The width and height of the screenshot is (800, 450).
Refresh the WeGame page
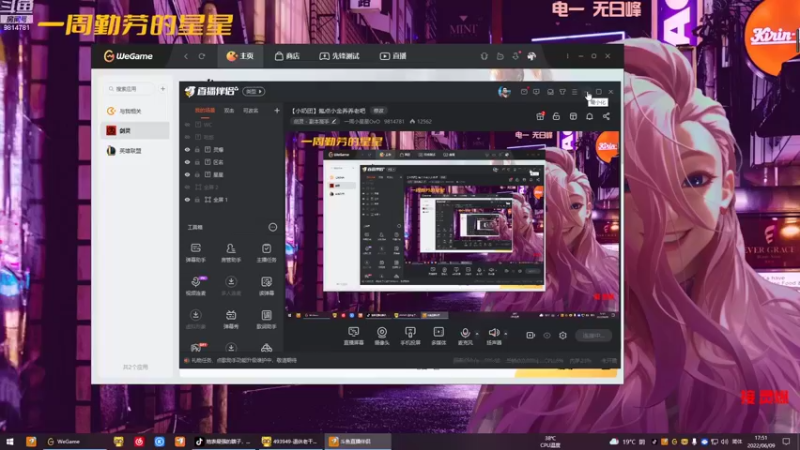click(x=202, y=56)
